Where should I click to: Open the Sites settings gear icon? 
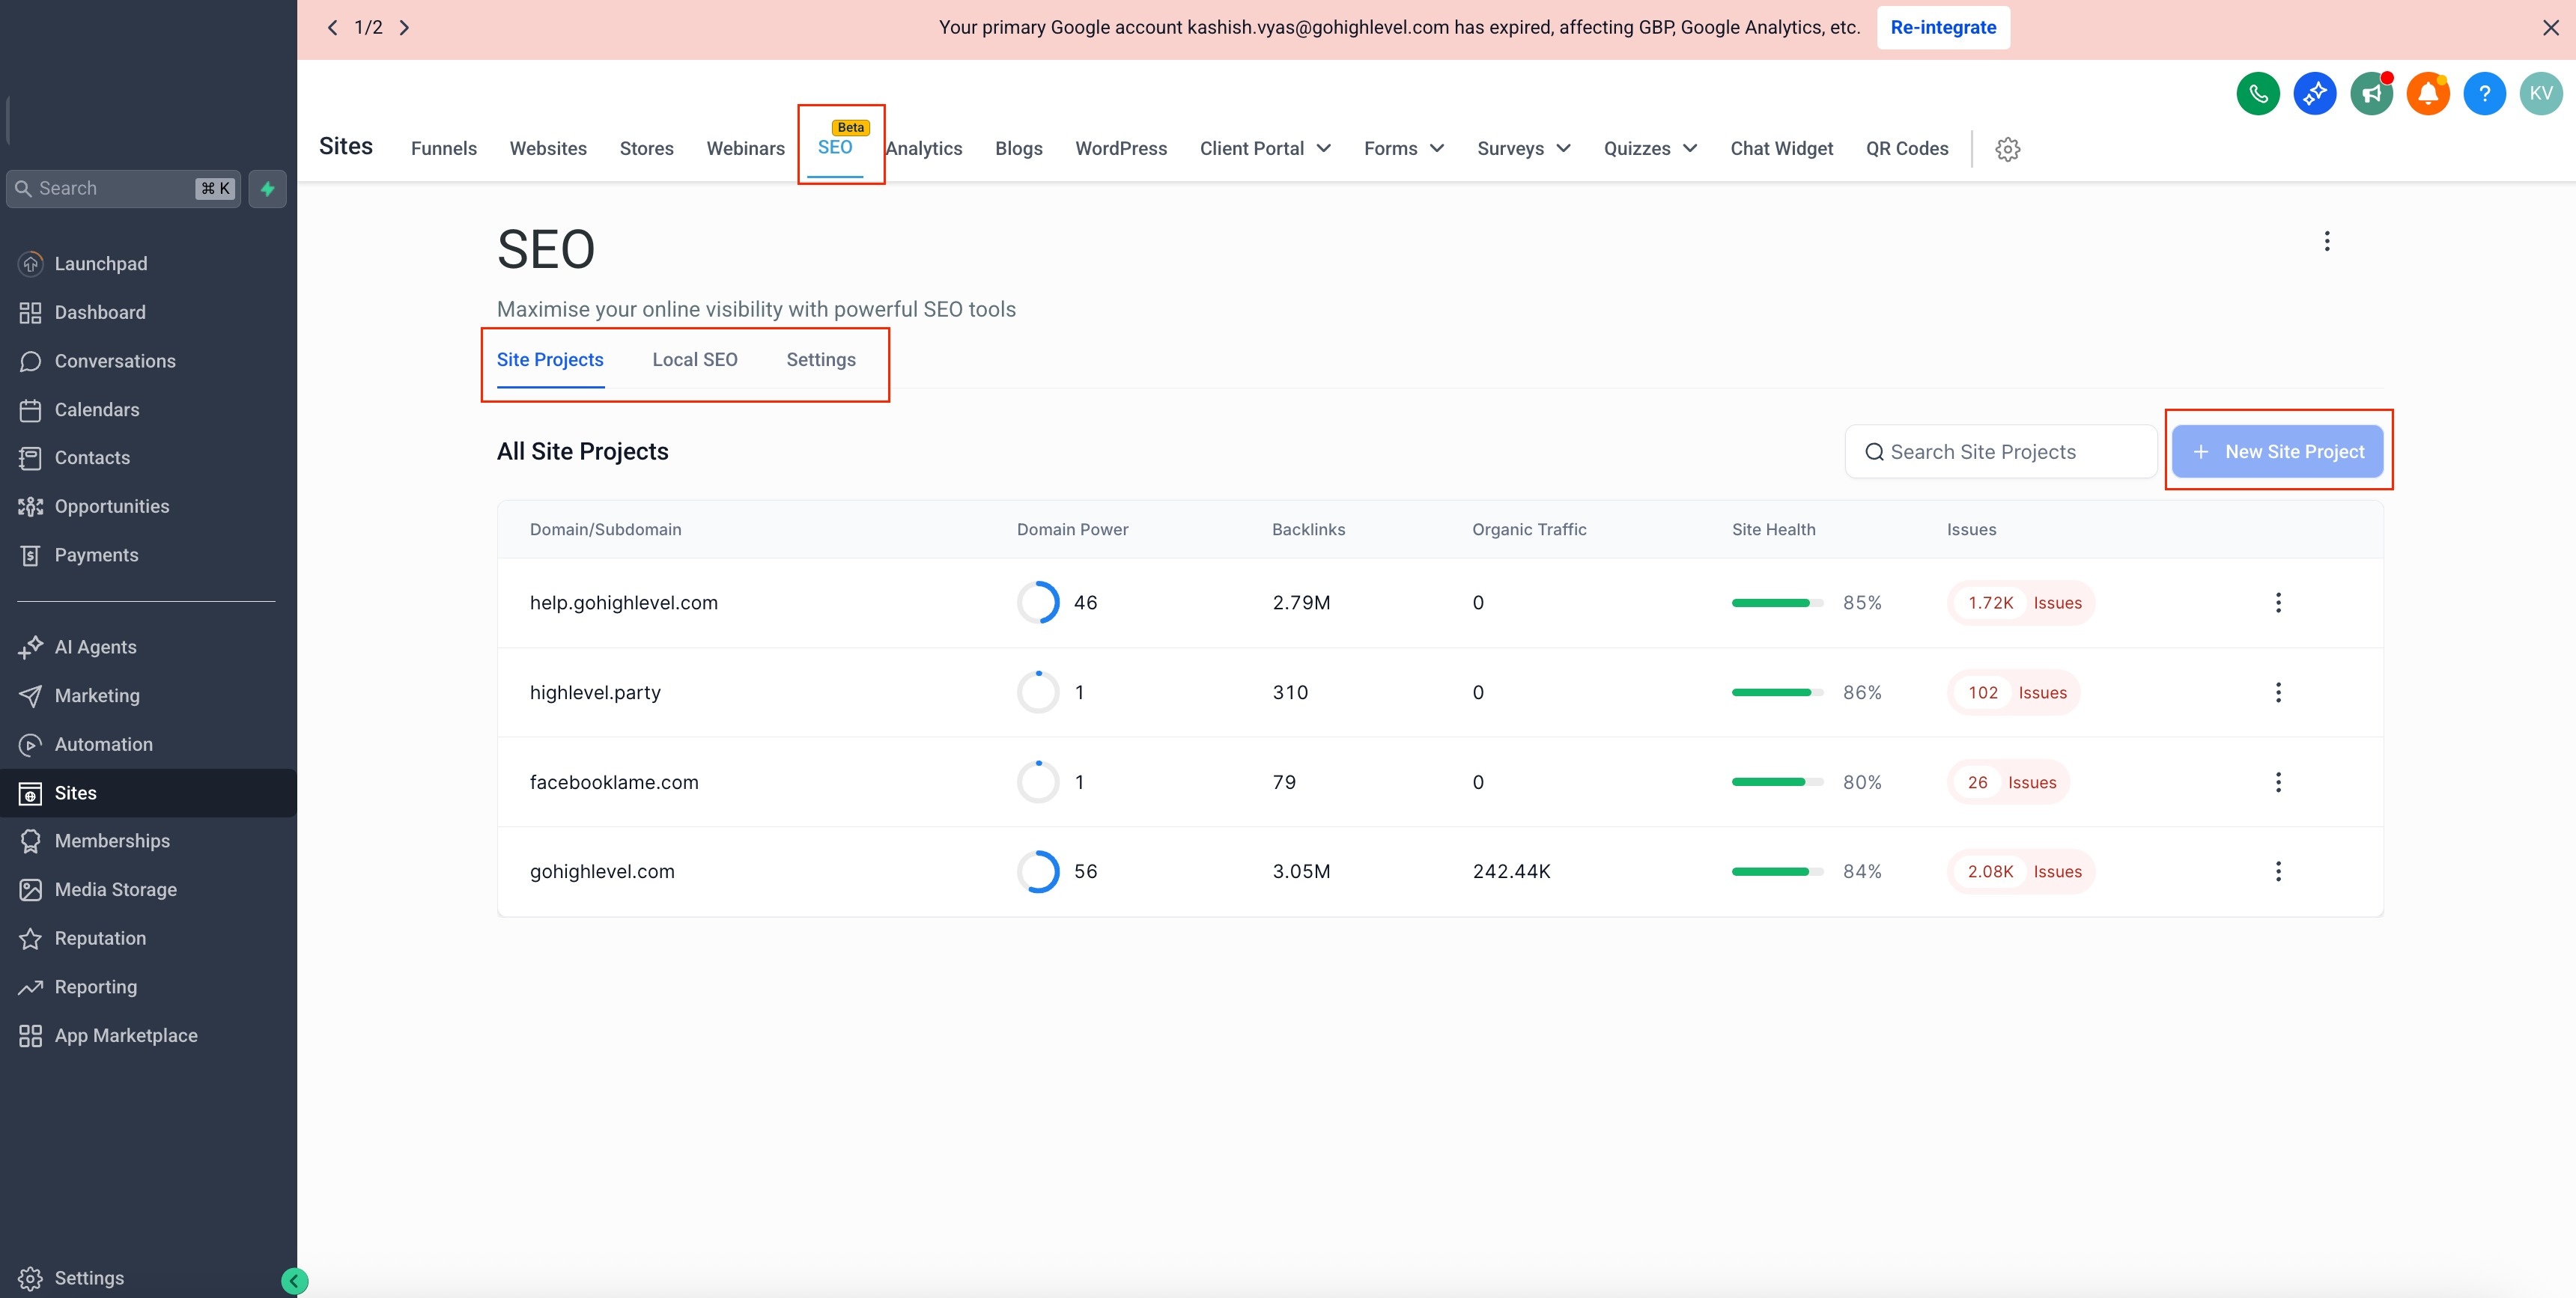coord(2007,149)
